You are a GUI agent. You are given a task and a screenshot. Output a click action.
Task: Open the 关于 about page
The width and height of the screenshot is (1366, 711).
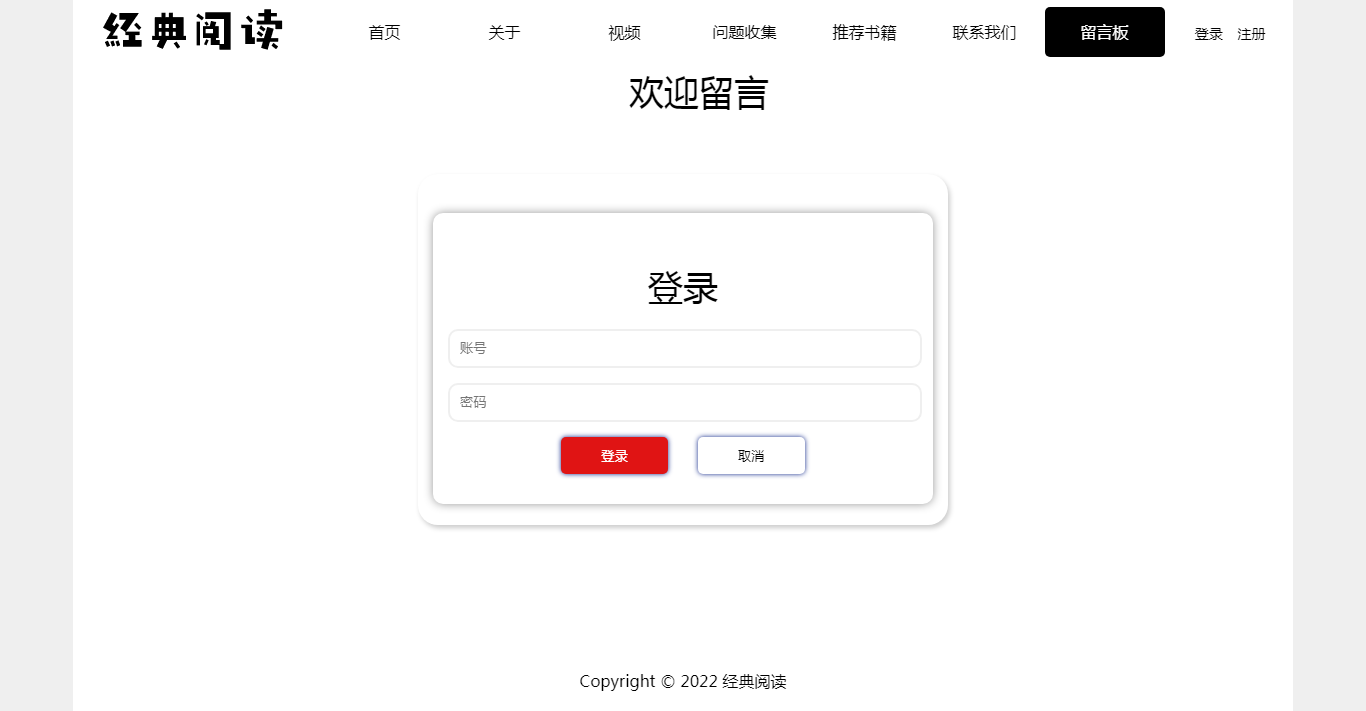pyautogui.click(x=504, y=32)
